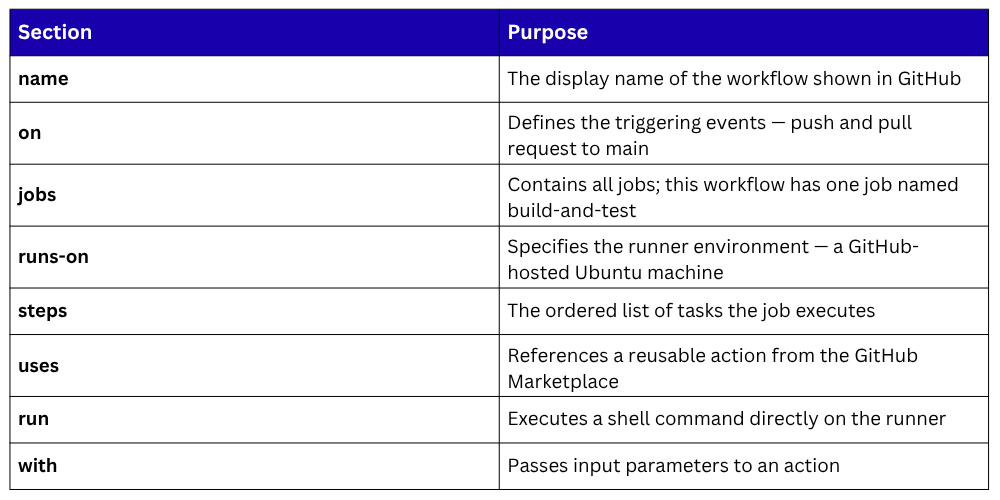Select the 'on' section cell
The height and width of the screenshot is (500, 1000).
click(x=30, y=132)
